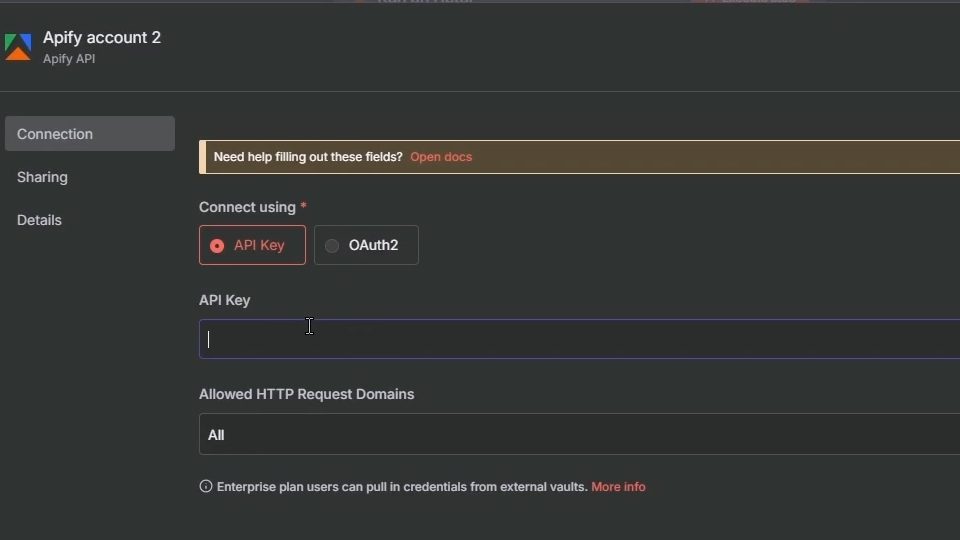Click the Apify logo icon

(18, 47)
